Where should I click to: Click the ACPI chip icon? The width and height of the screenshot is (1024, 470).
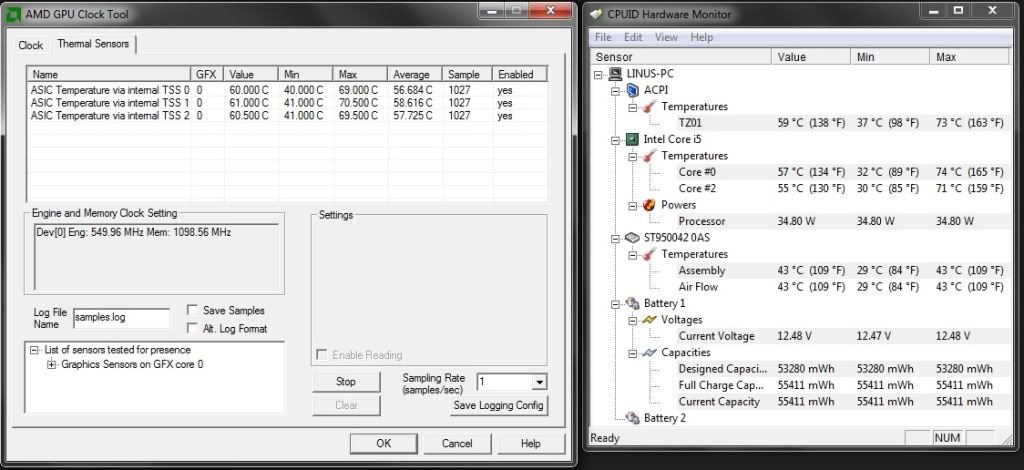tap(632, 90)
